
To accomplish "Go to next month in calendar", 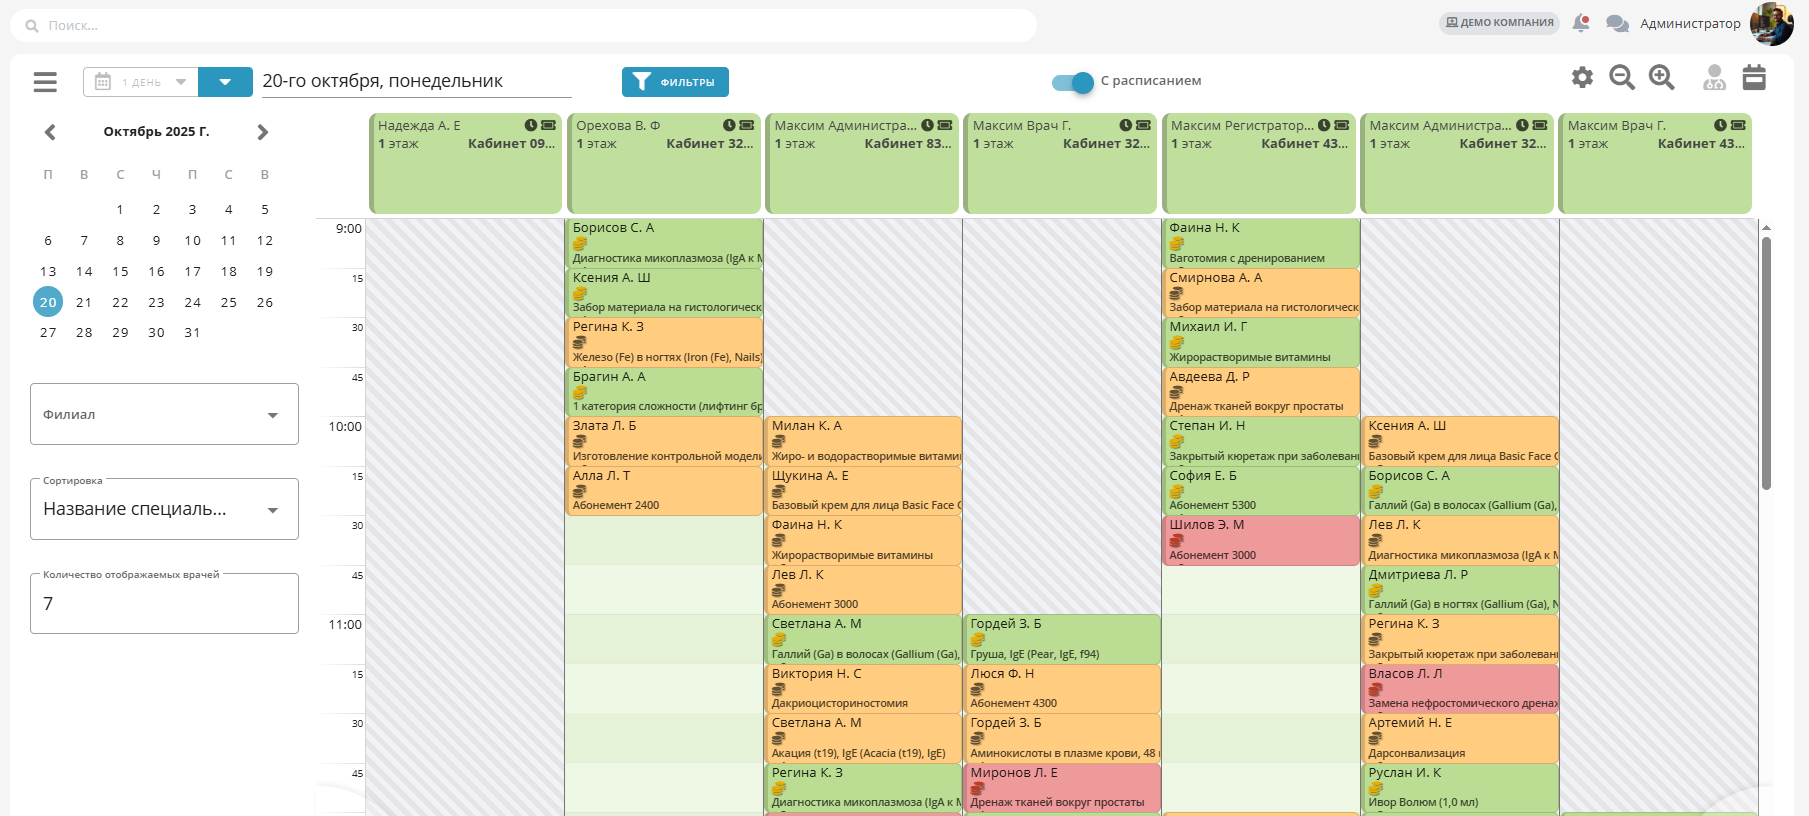I will click(x=263, y=132).
